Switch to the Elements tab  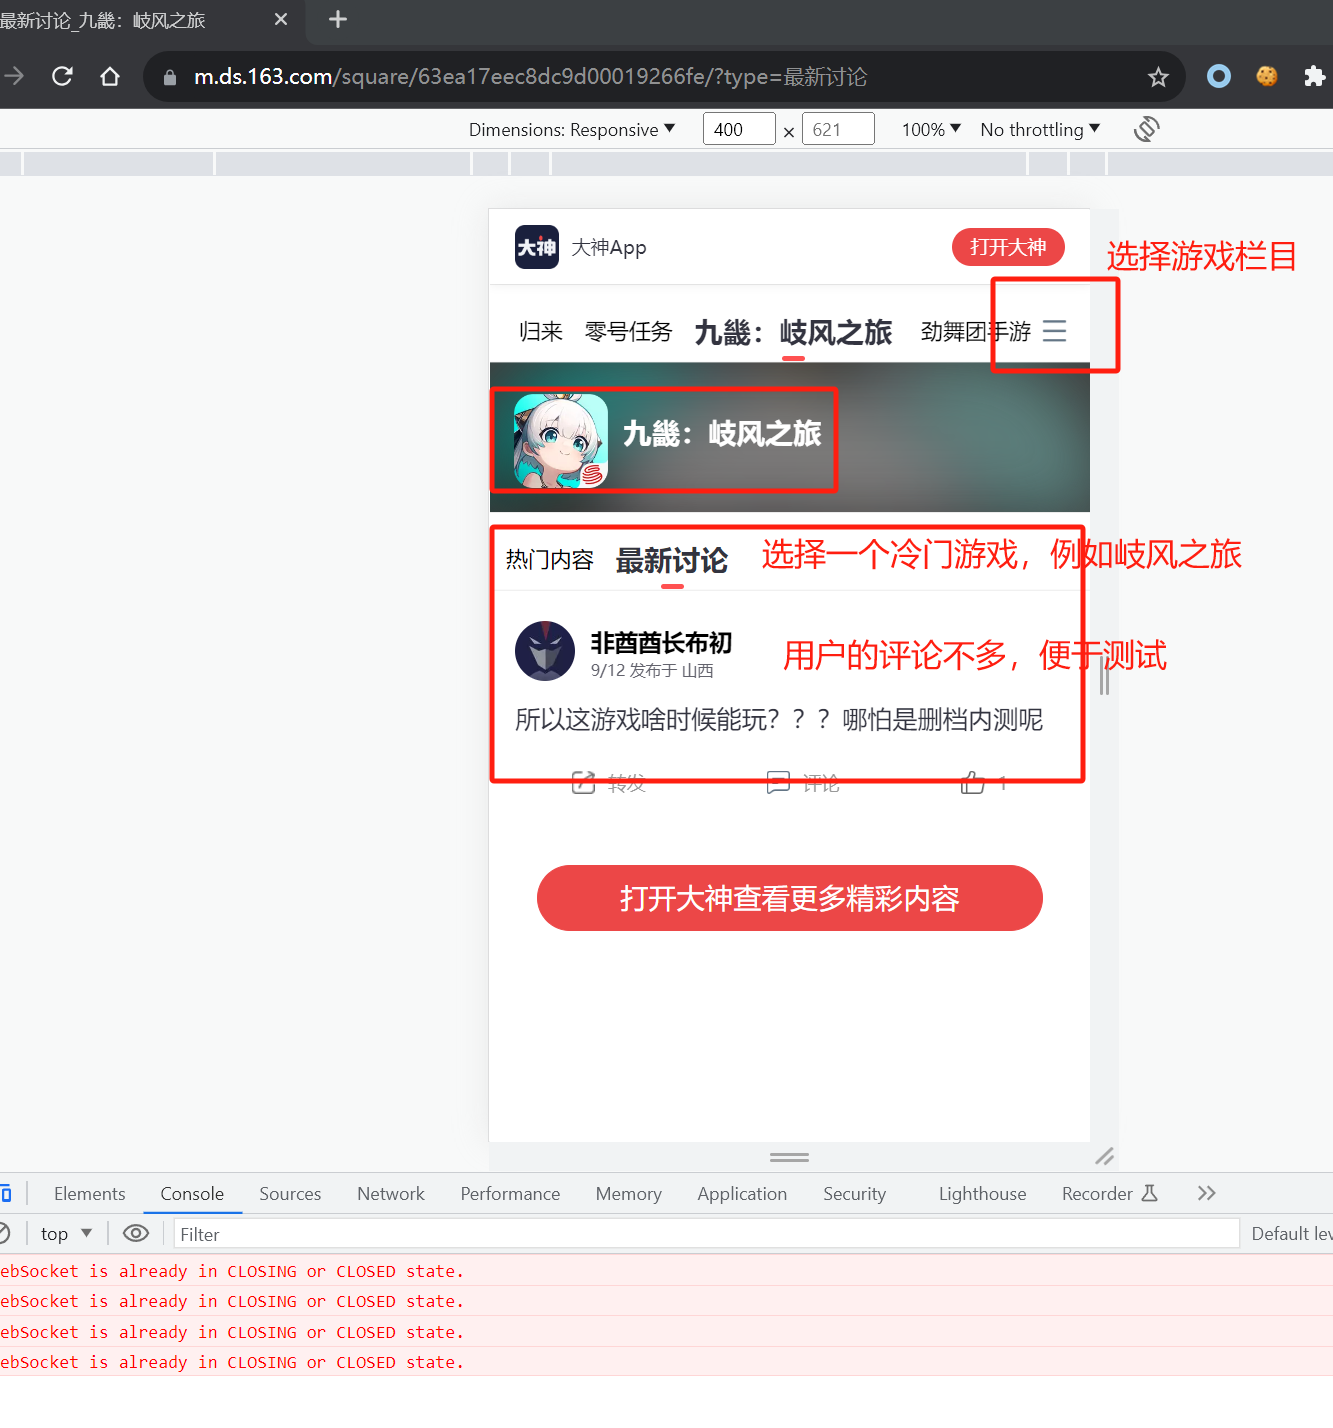[90, 1193]
